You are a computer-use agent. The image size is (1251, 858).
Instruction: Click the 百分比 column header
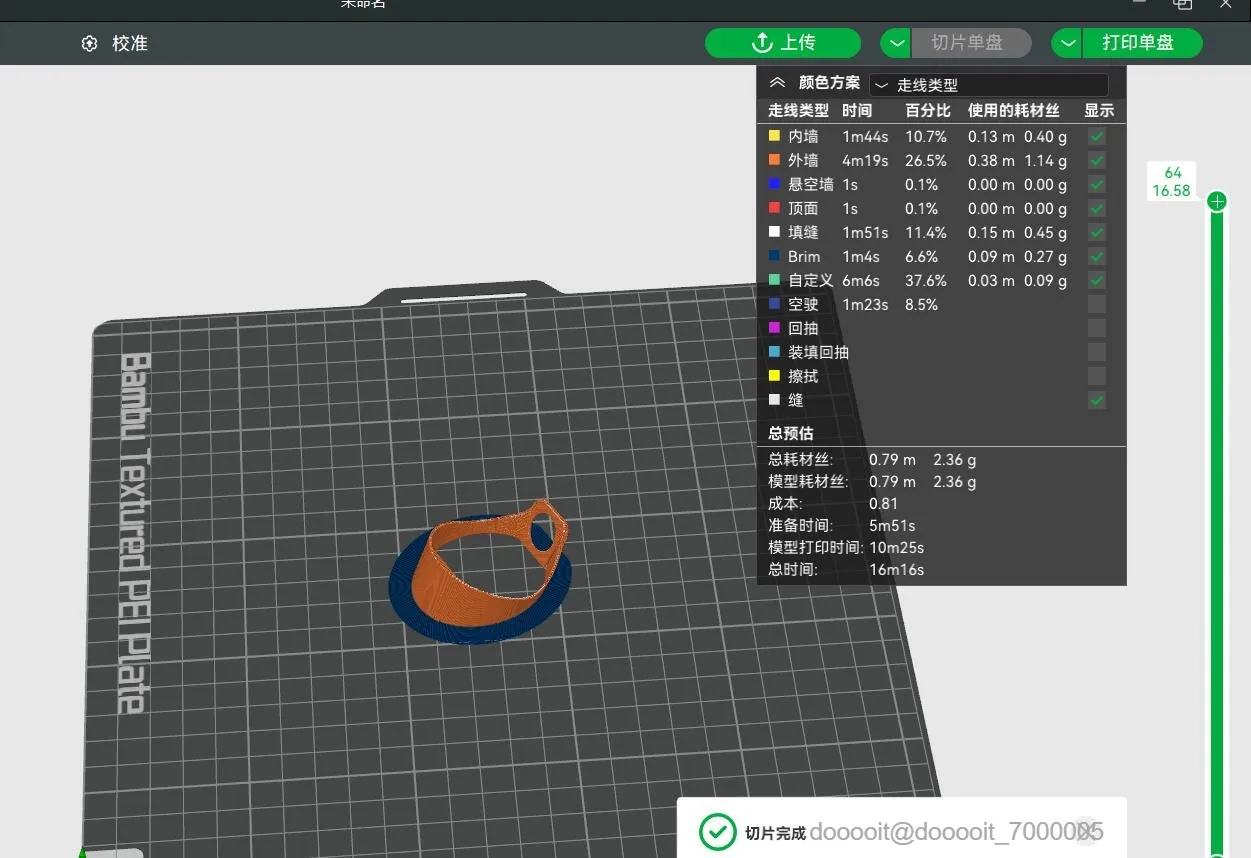928,110
